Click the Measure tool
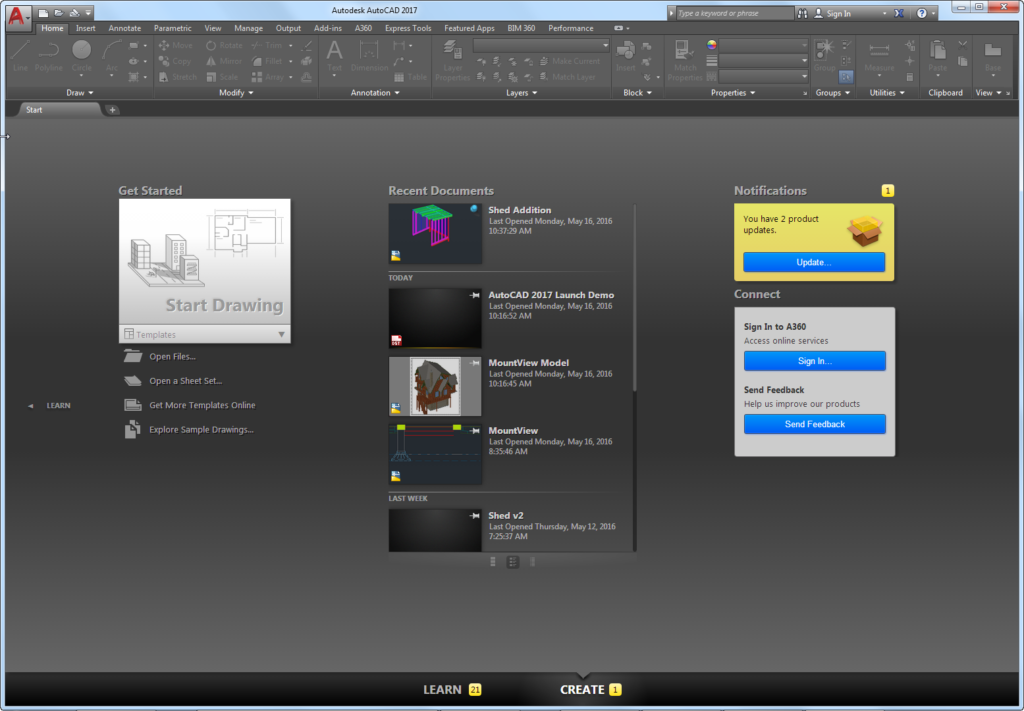The height and width of the screenshot is (711, 1024). click(x=879, y=55)
